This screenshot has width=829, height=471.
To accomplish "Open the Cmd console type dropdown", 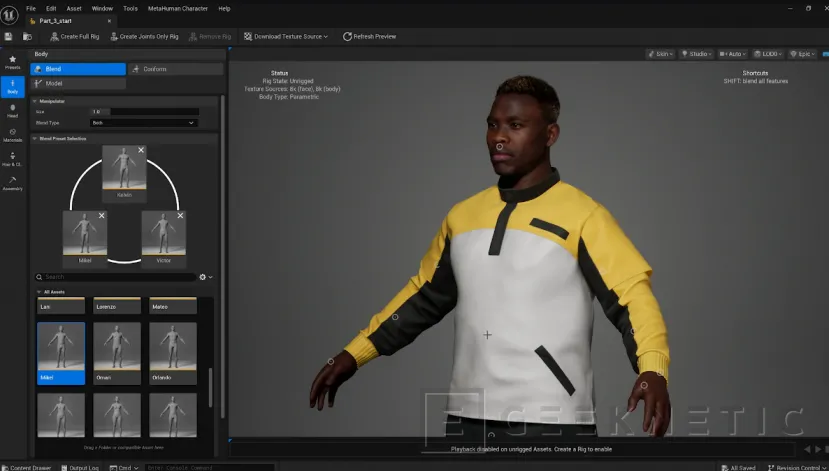I will (x=124, y=468).
